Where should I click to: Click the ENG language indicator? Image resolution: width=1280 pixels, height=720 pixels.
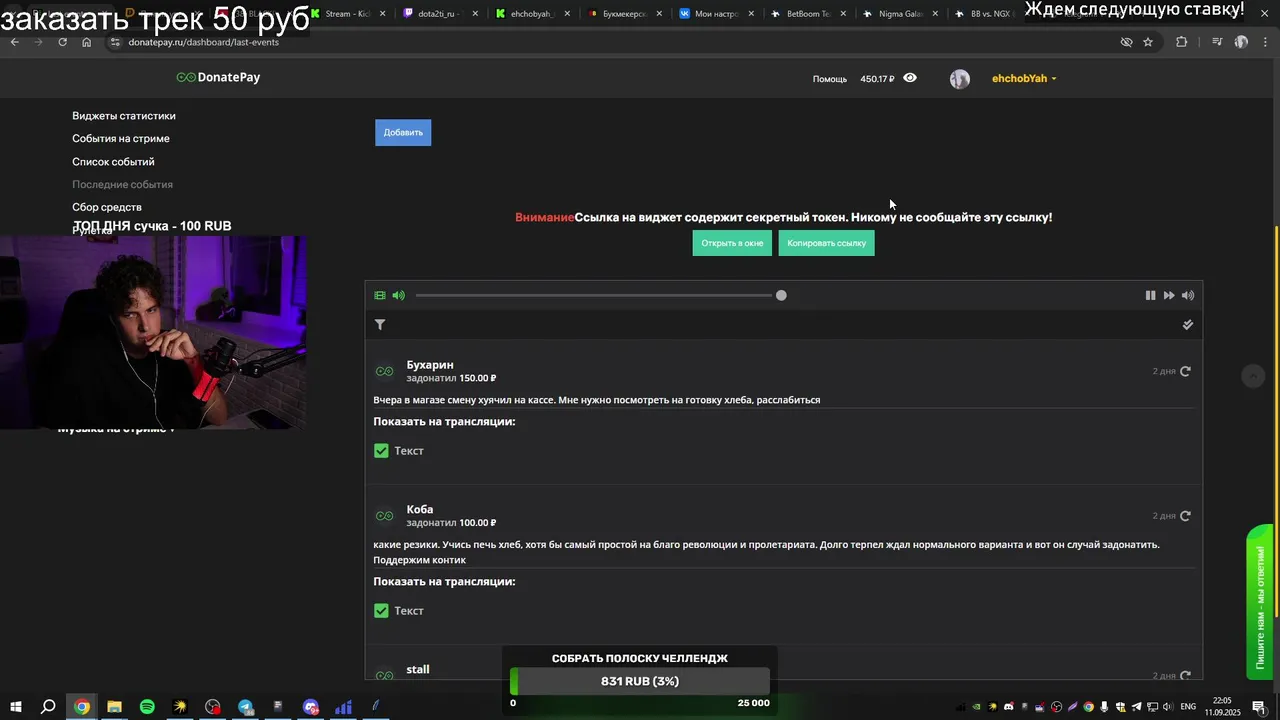pyautogui.click(x=1188, y=707)
